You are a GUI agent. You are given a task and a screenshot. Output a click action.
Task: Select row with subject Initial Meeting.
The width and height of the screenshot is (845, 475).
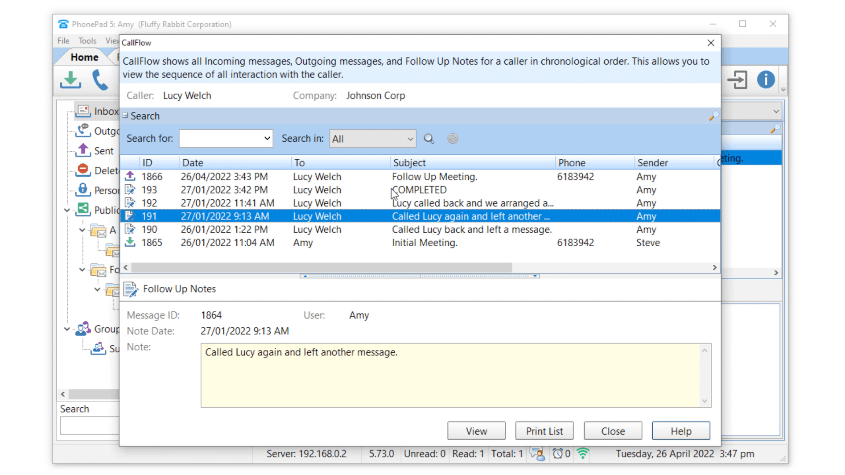(420, 243)
